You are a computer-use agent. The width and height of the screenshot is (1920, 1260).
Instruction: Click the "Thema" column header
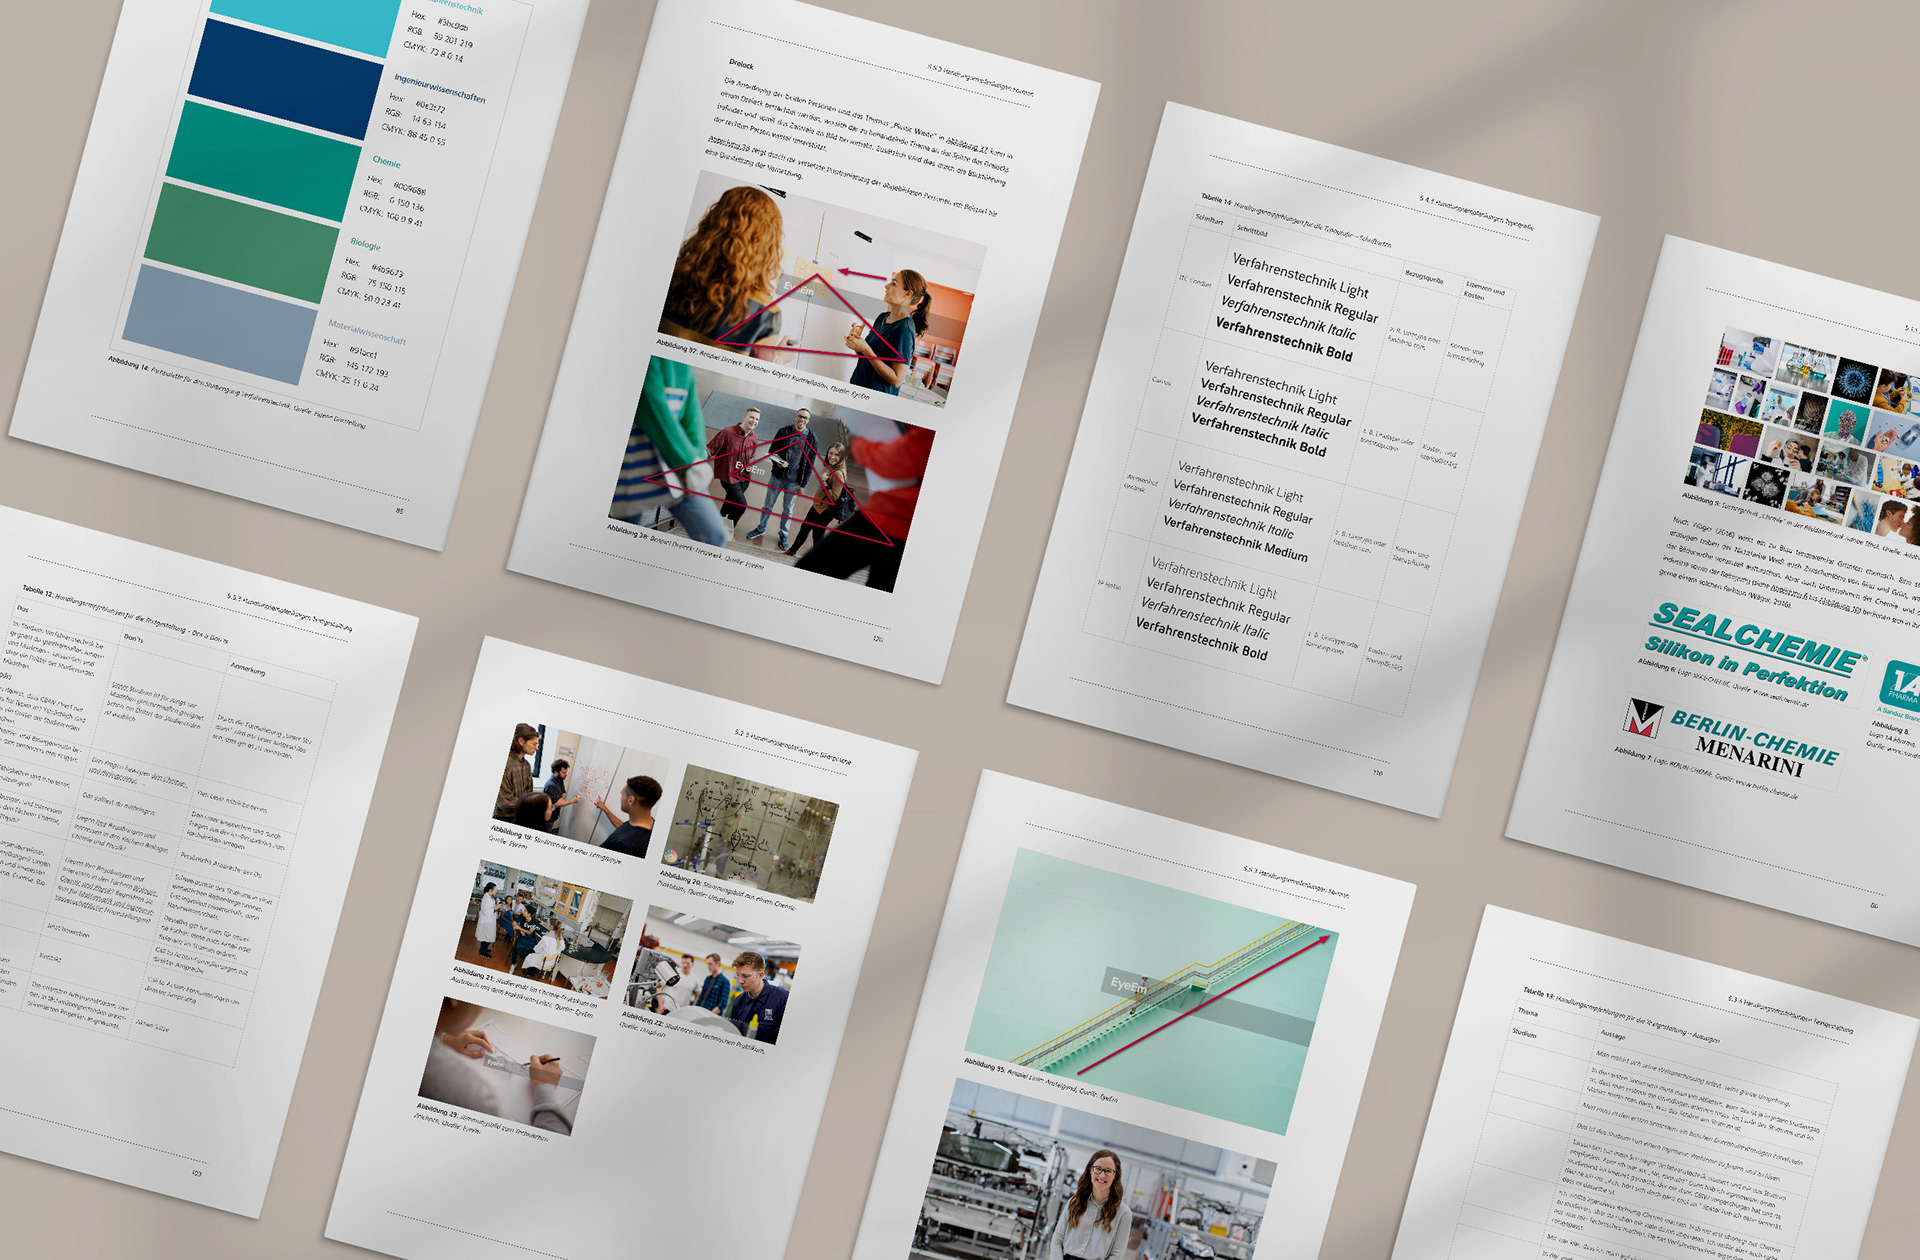coord(1527,1012)
